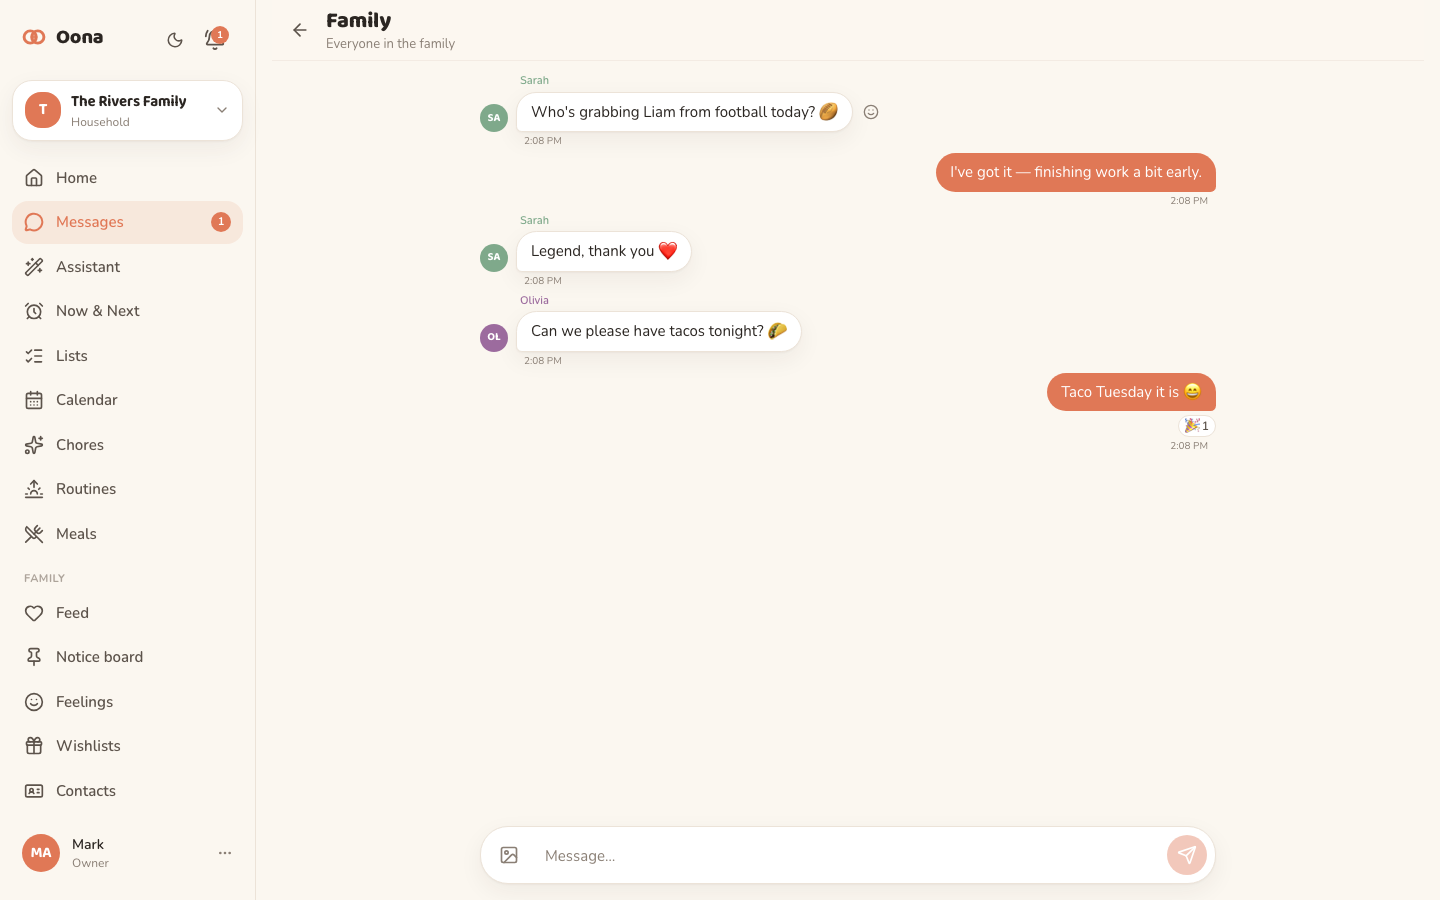Viewport: 1440px width, 900px height.
Task: Click Olivia's OL avatar
Action: point(494,338)
